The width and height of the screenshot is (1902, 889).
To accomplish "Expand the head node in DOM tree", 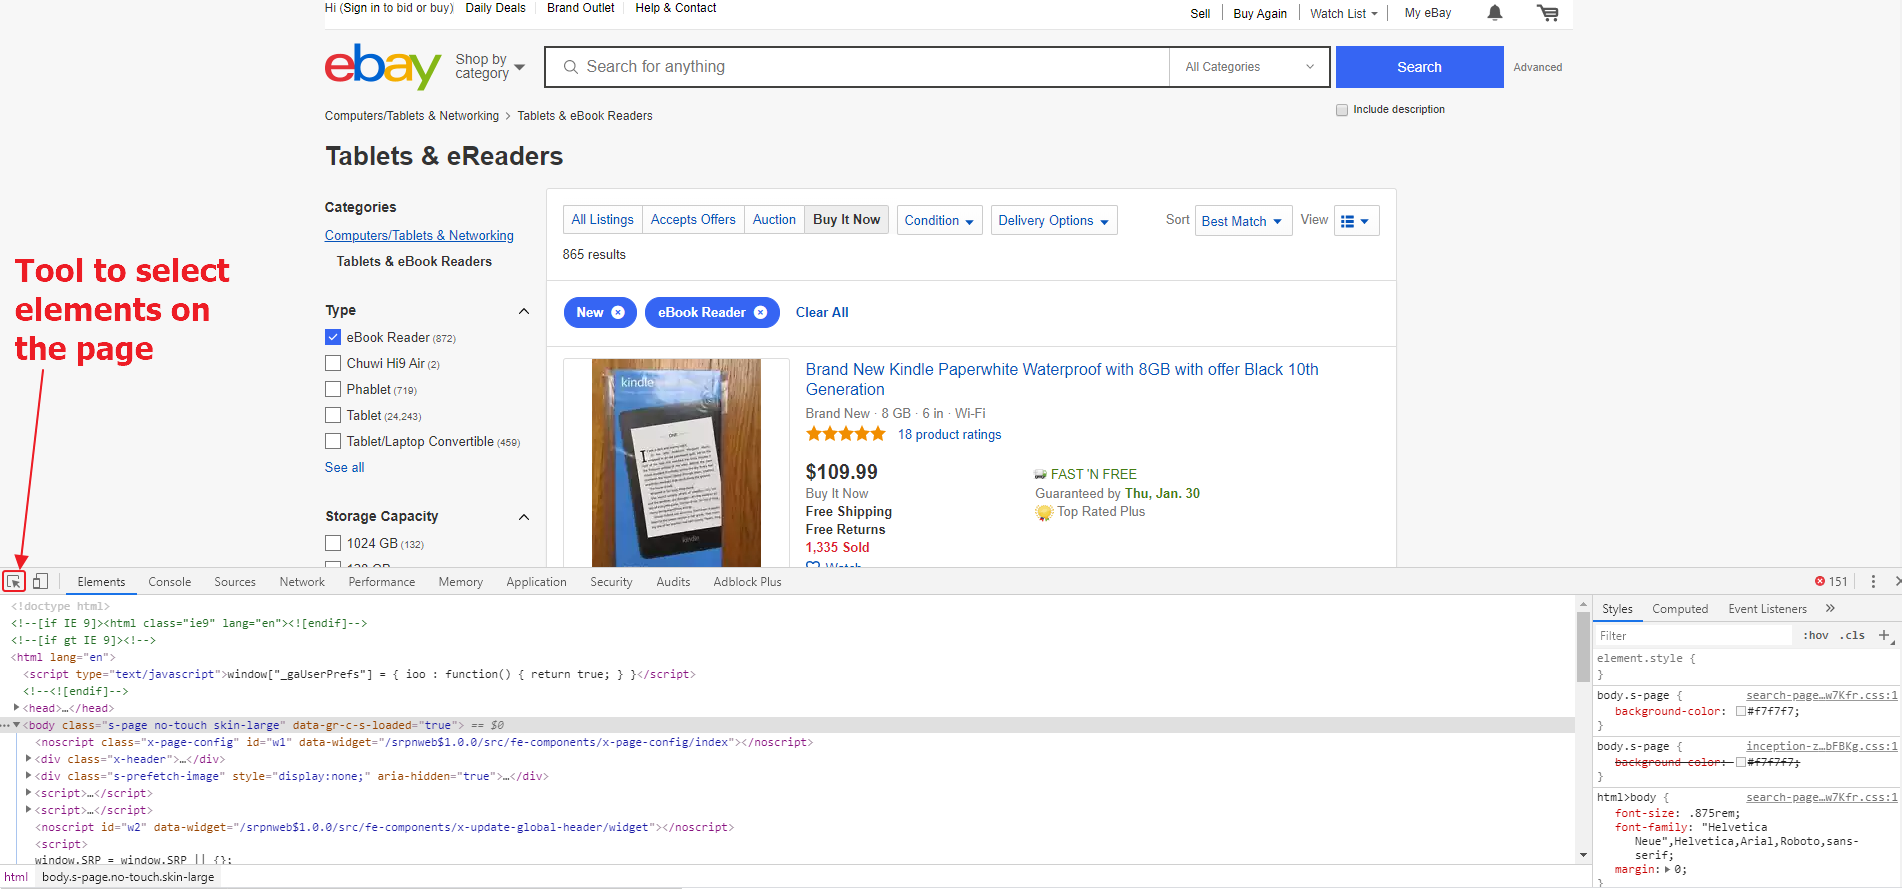I will click(x=16, y=708).
